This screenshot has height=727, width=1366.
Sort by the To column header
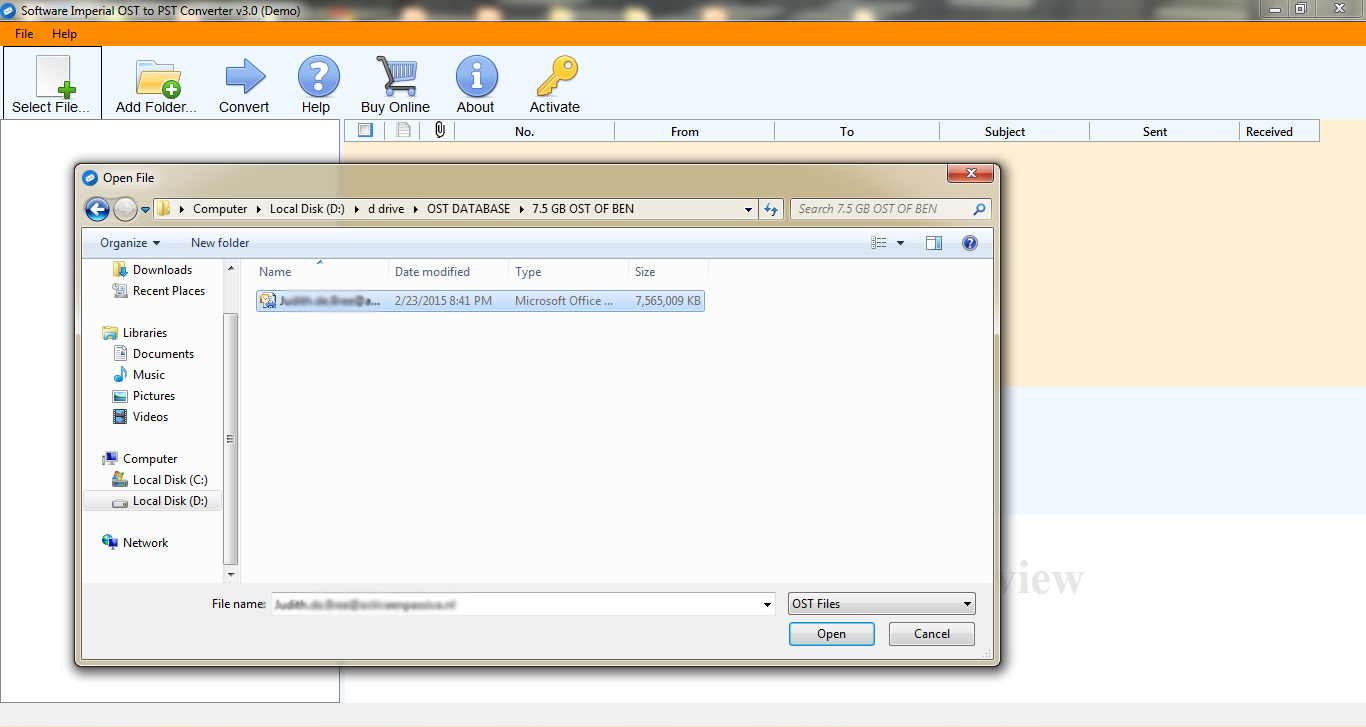pyautogui.click(x=857, y=131)
